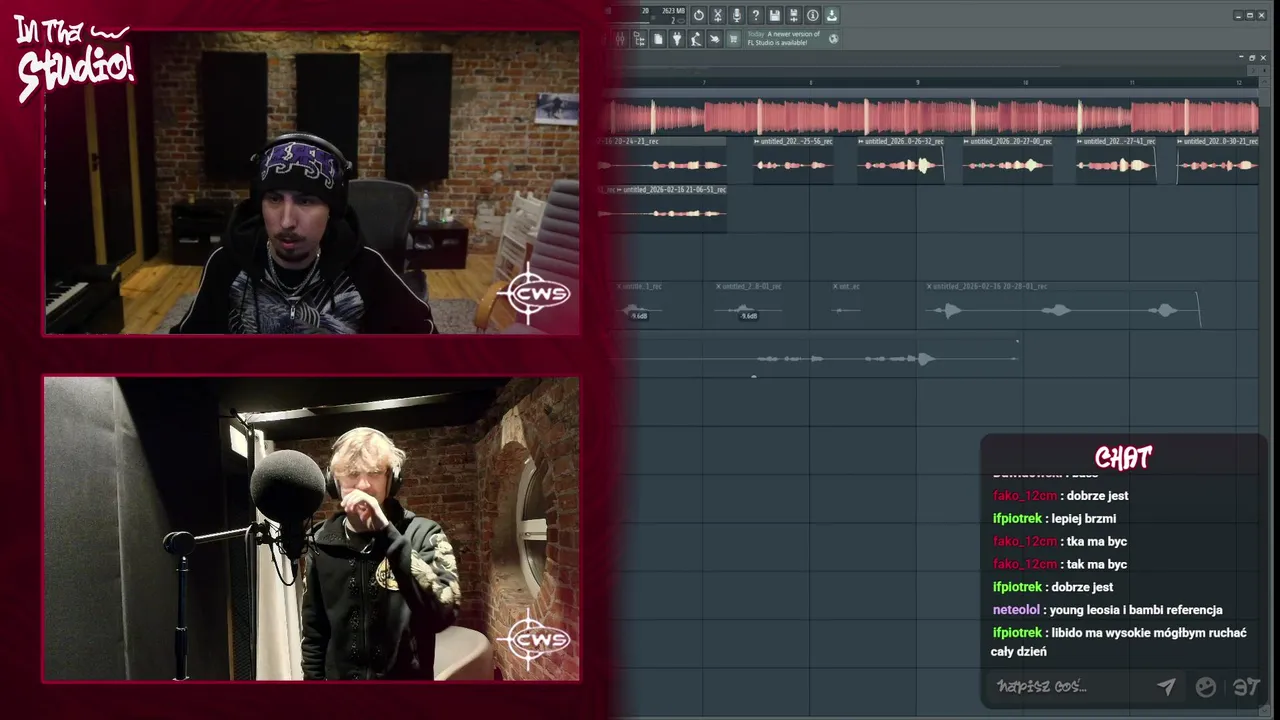Open the plugin picker plug icon

[677, 39]
